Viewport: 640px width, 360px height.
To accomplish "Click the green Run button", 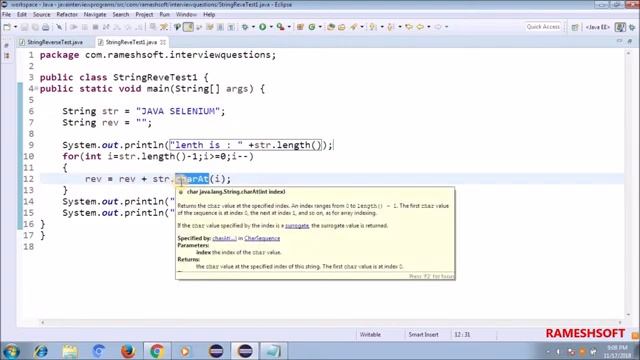I will coord(262,27).
